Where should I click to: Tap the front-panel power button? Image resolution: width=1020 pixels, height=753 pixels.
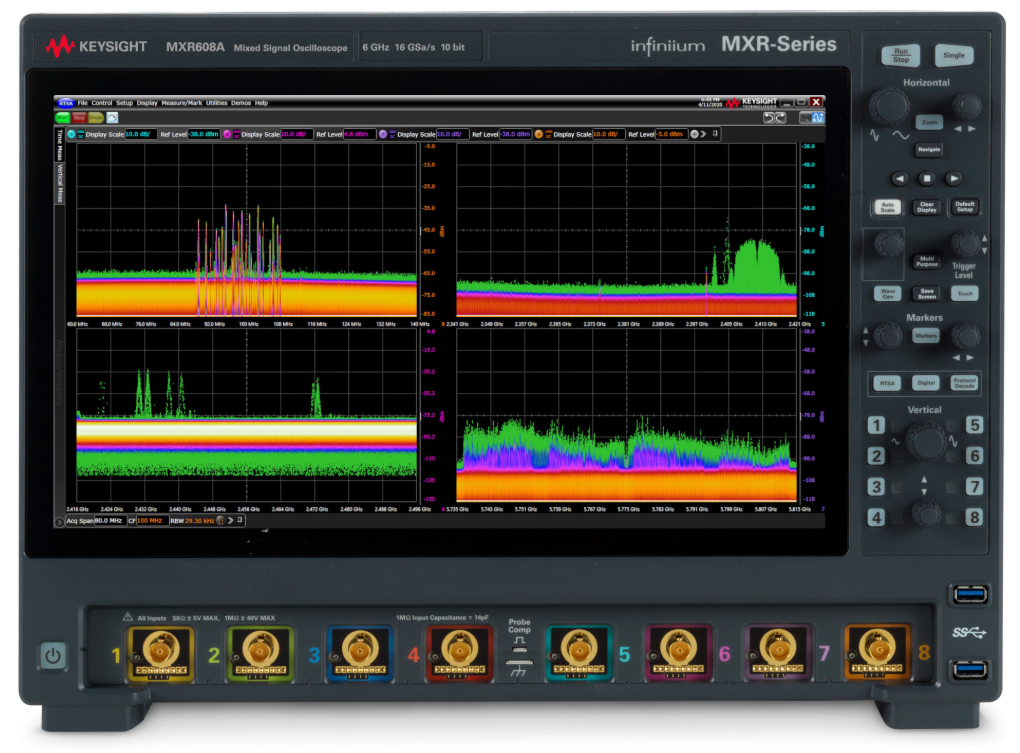point(53,655)
